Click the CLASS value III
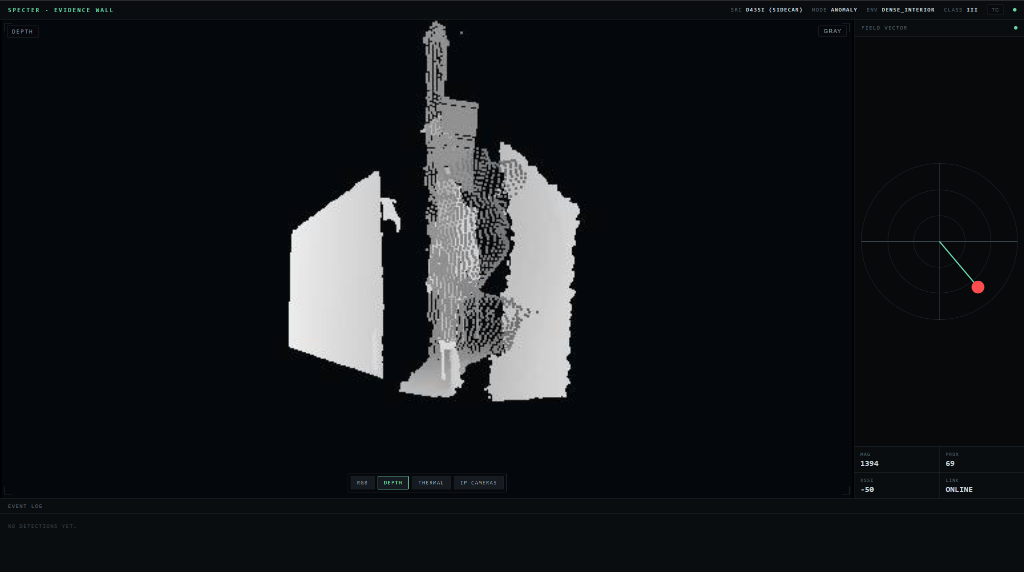The width and height of the screenshot is (1024, 572). [x=972, y=10]
